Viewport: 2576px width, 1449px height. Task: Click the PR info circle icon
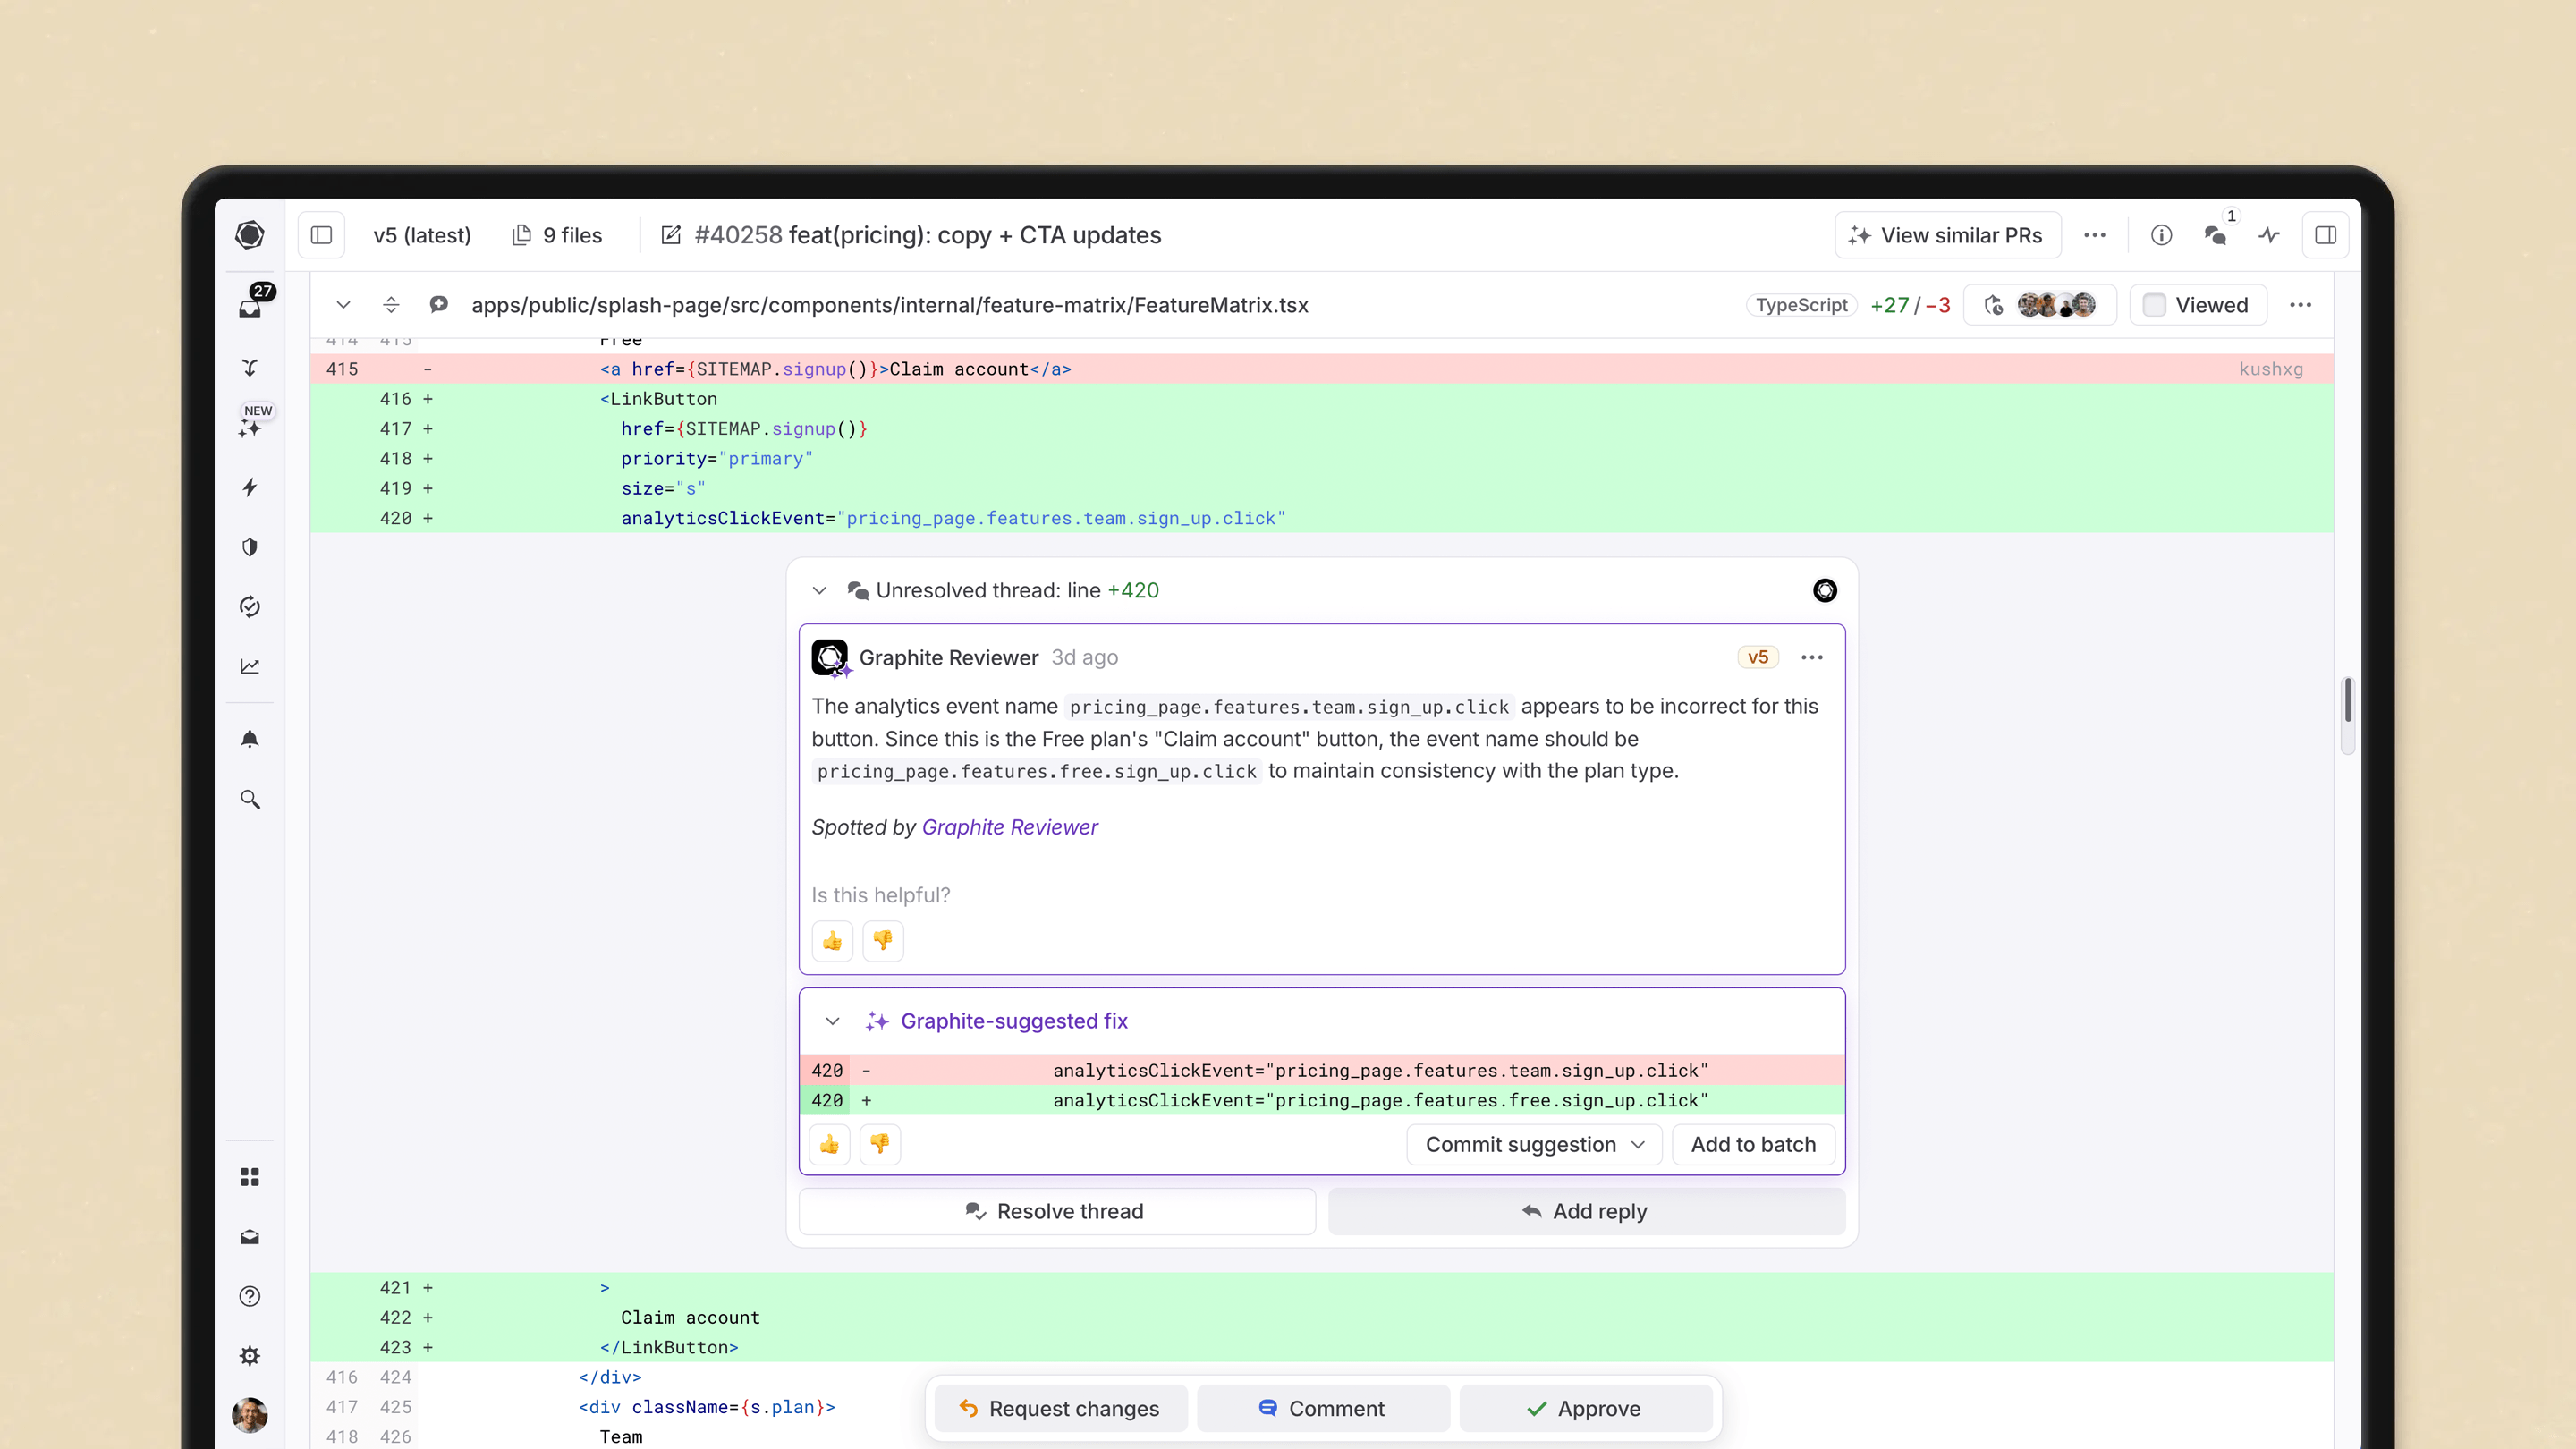click(2161, 235)
